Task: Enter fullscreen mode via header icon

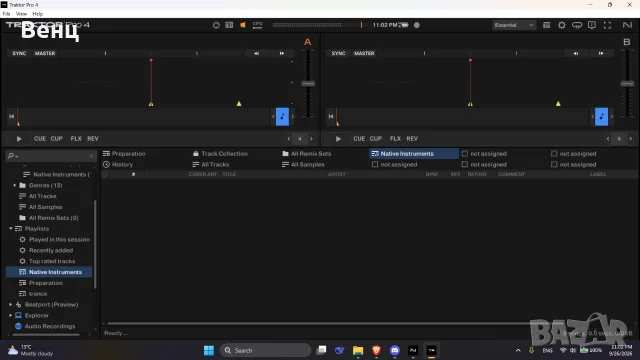Action: pos(607,25)
